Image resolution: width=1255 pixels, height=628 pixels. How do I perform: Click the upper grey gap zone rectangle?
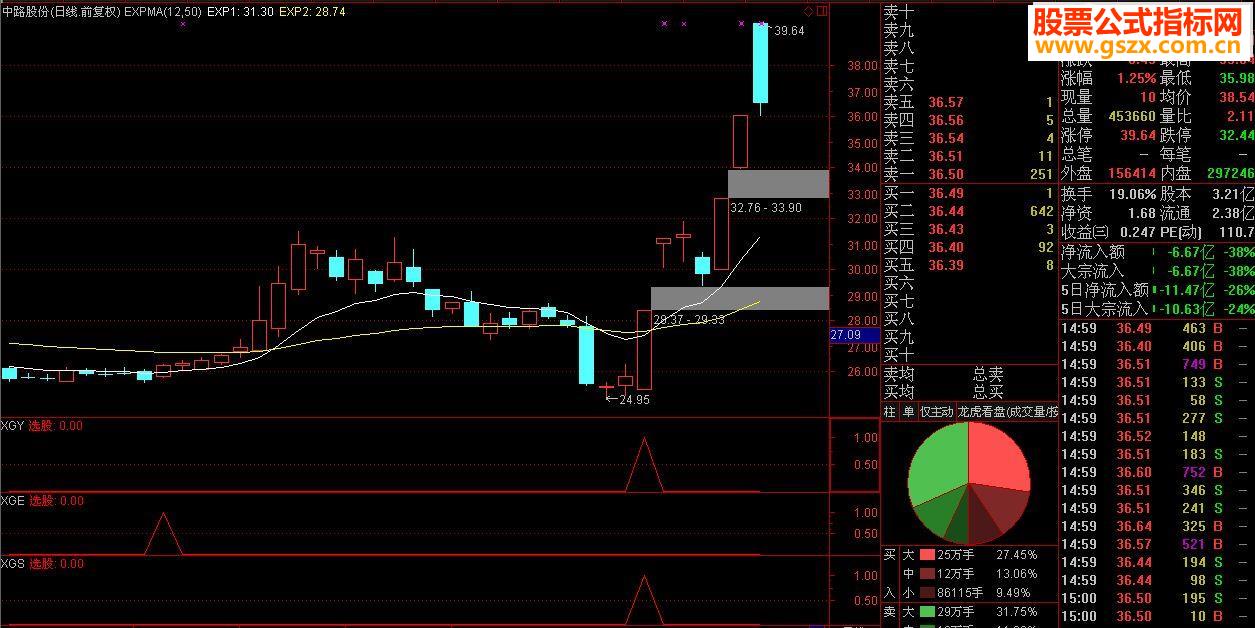[778, 183]
